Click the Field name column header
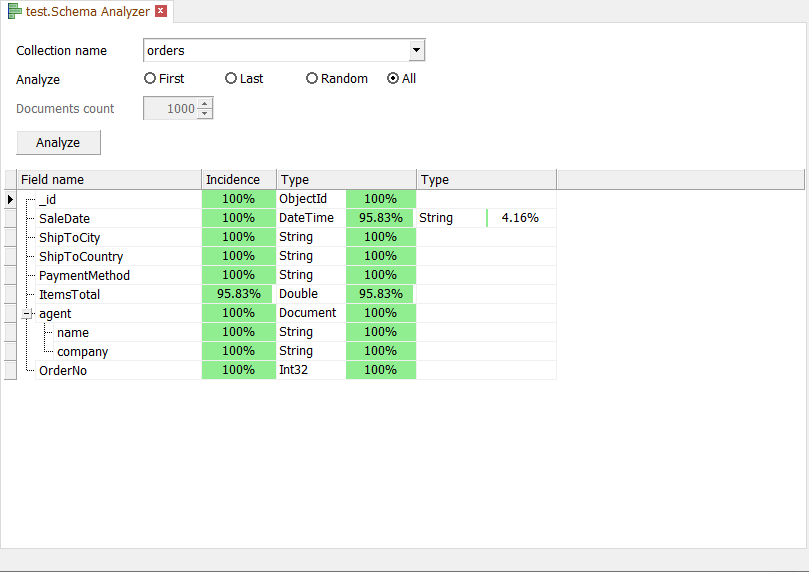This screenshot has height=572, width=809. 109,180
